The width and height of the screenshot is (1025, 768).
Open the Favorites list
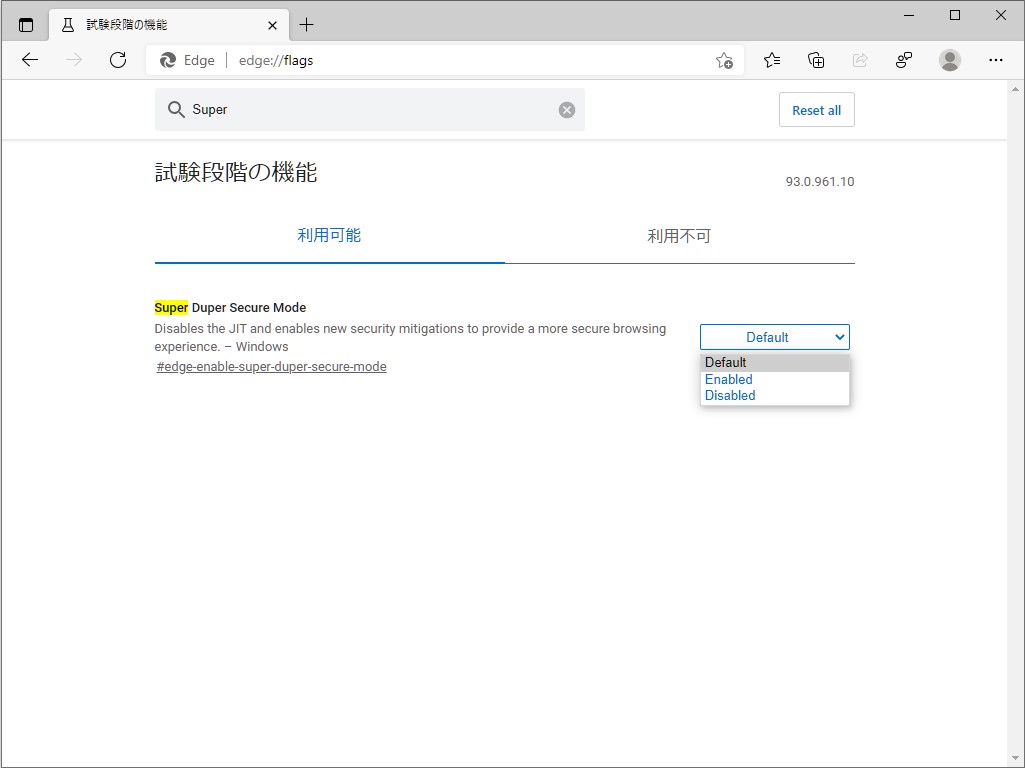point(771,60)
